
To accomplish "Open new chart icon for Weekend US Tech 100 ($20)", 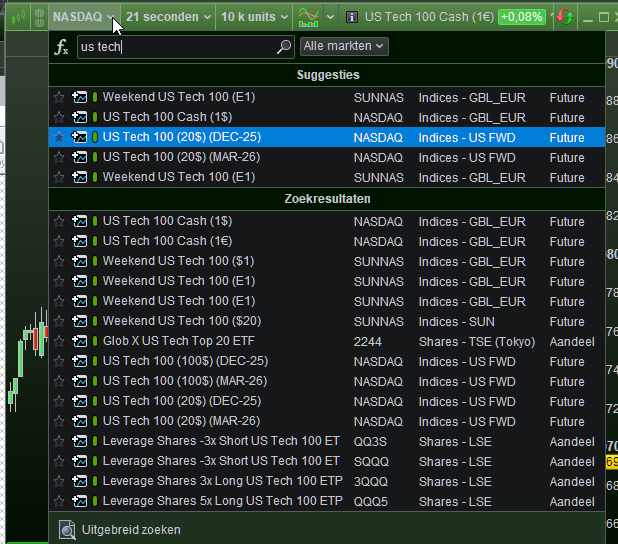I will pyautogui.click(x=80, y=321).
